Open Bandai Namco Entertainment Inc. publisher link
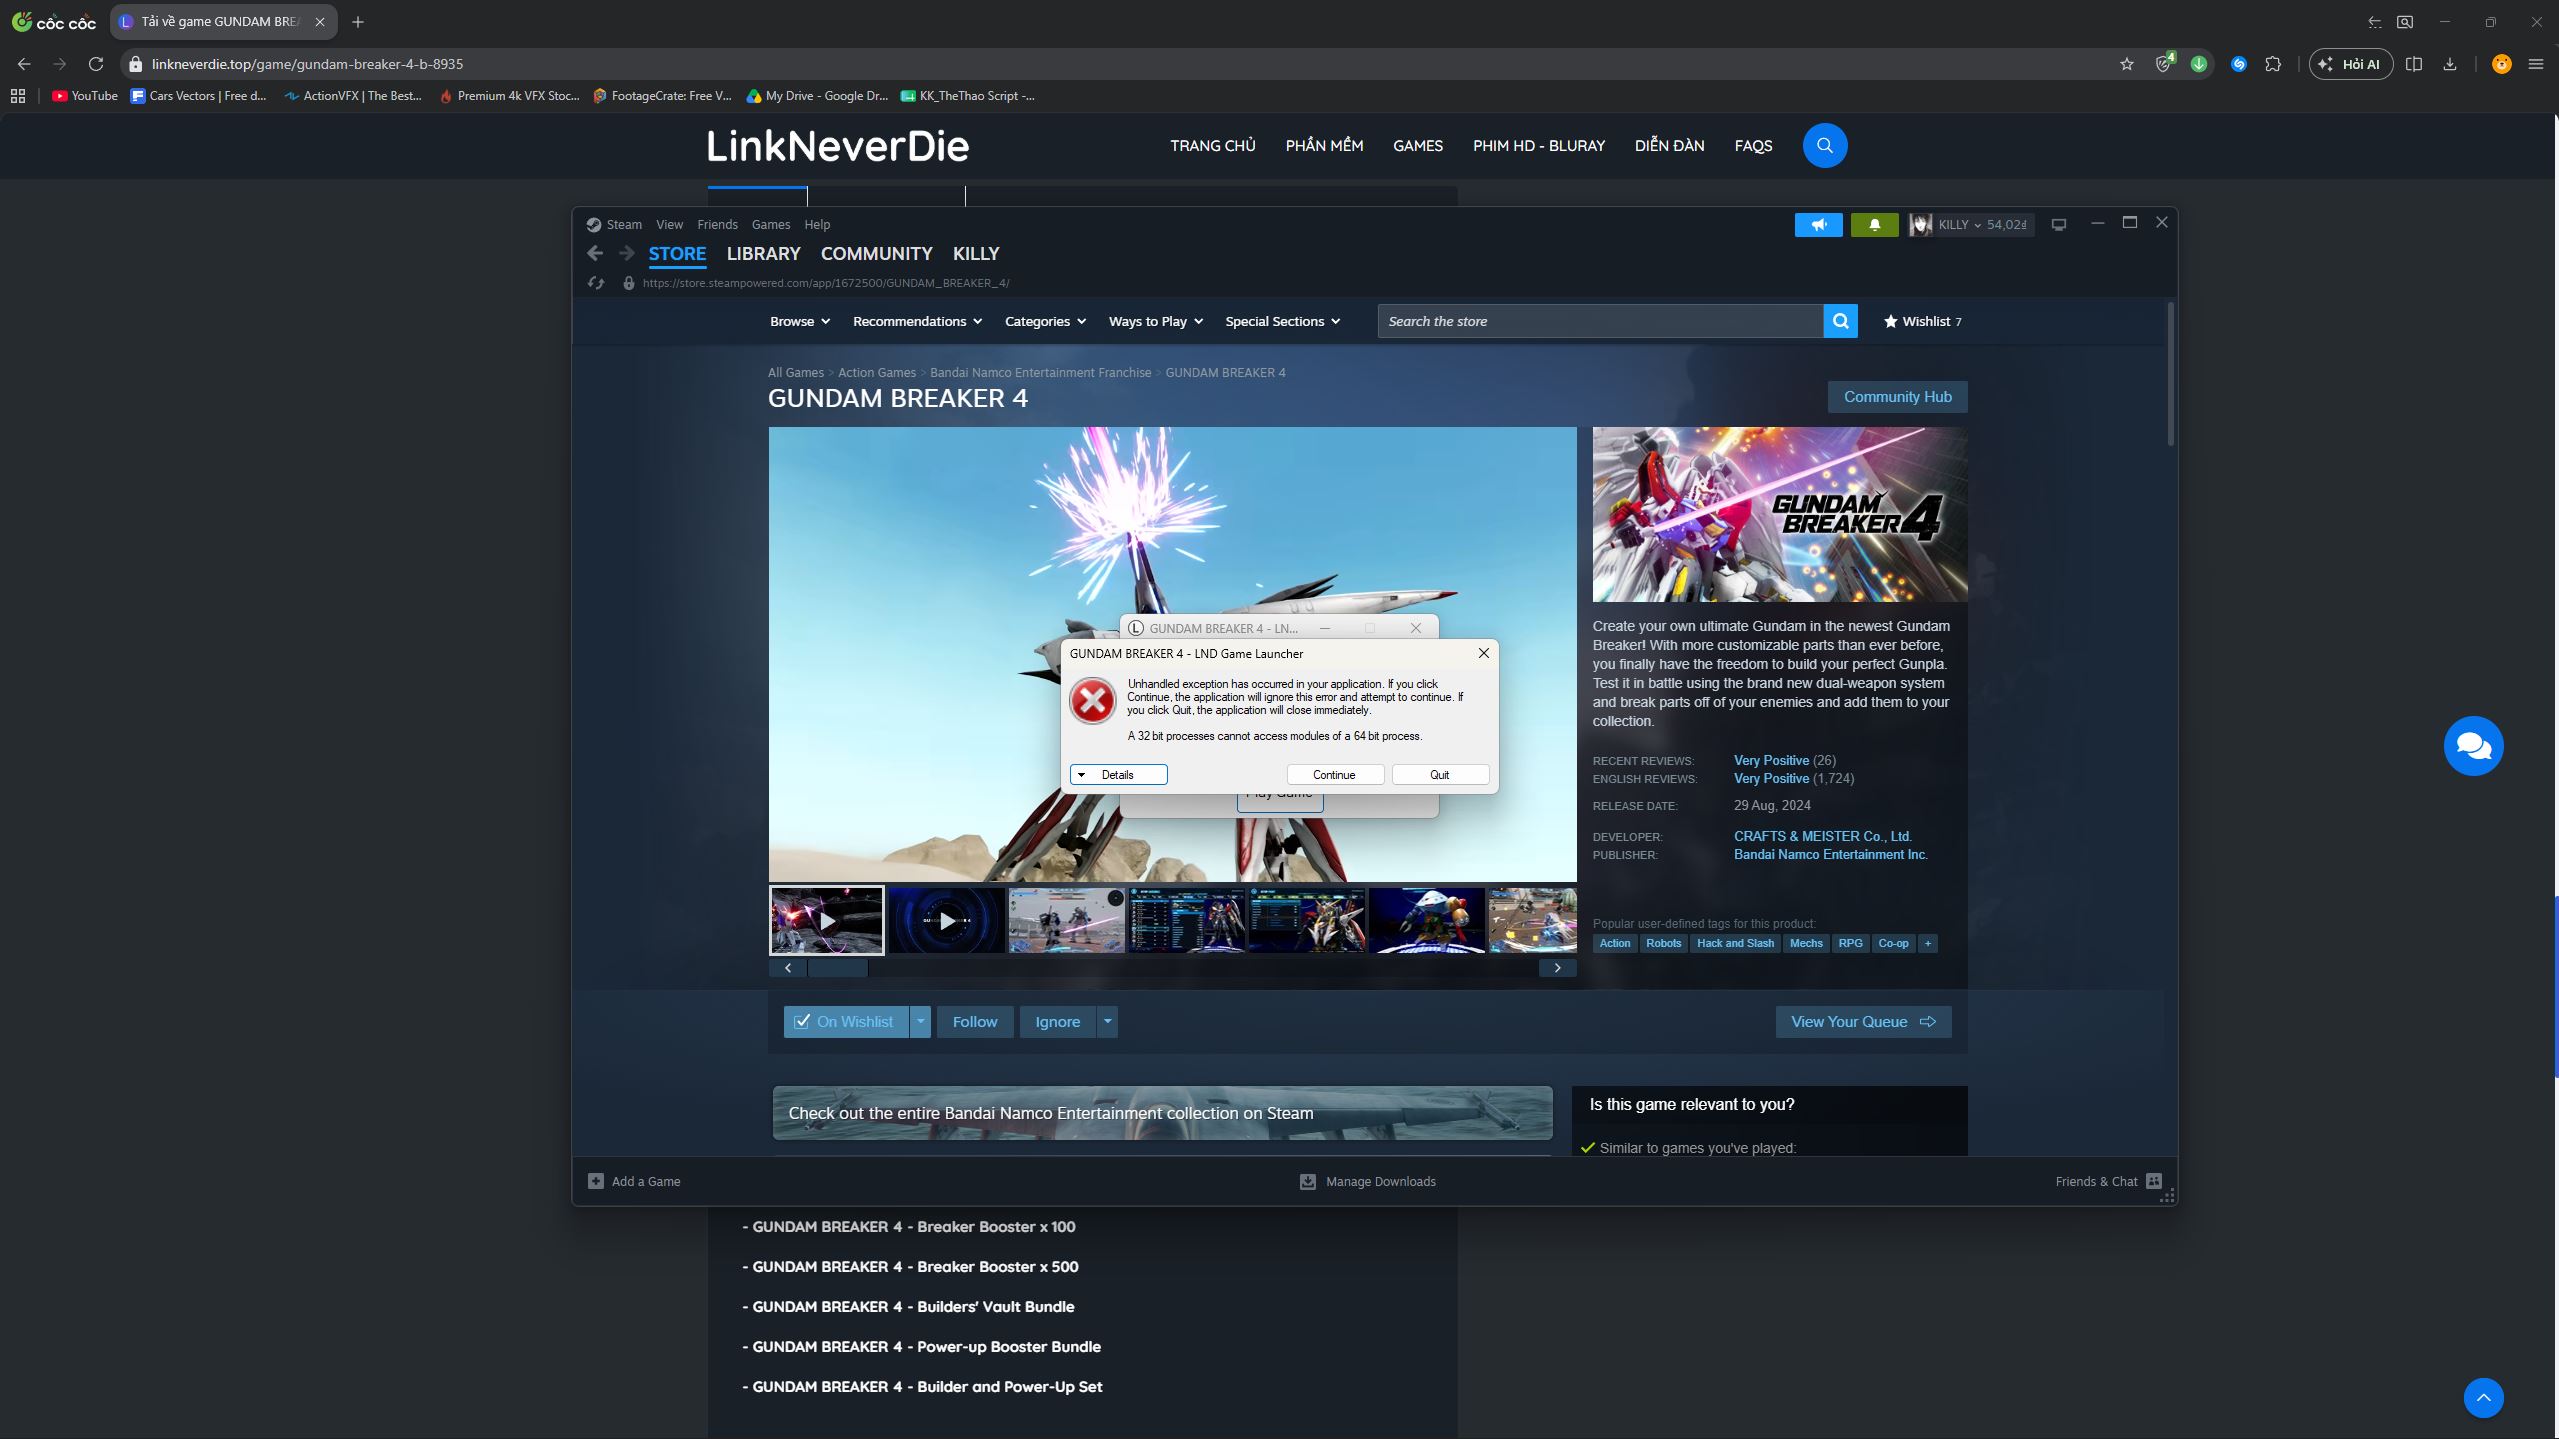 [x=1830, y=854]
